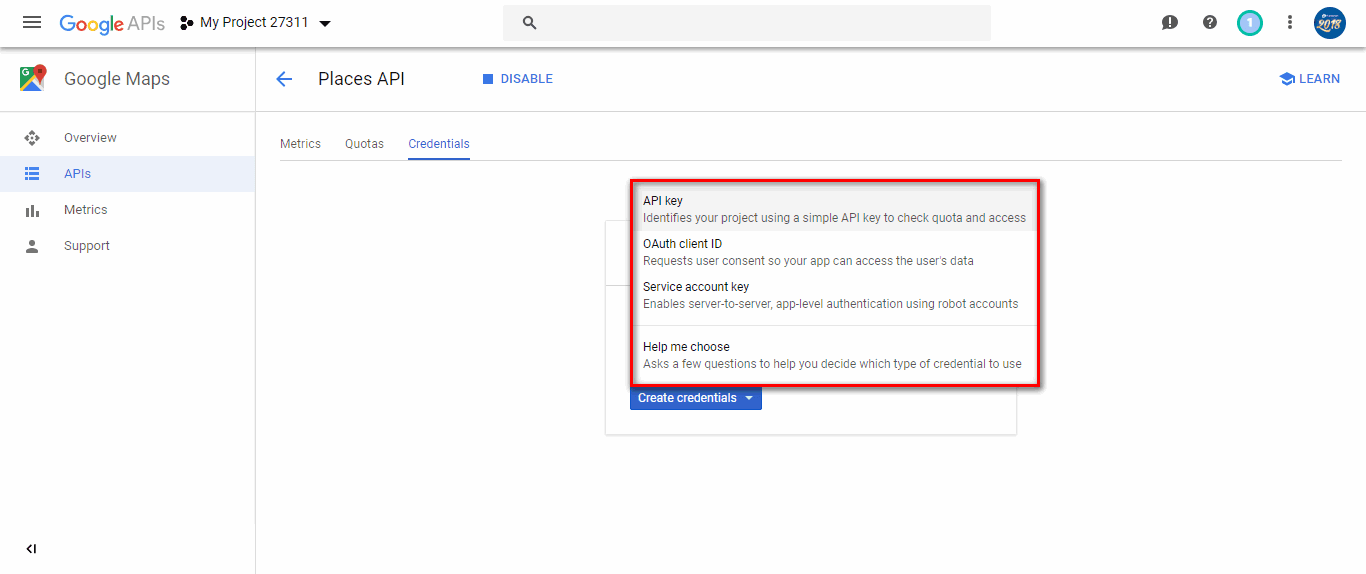The width and height of the screenshot is (1366, 574).
Task: Open Overview in the sidebar
Action: click(x=127, y=138)
